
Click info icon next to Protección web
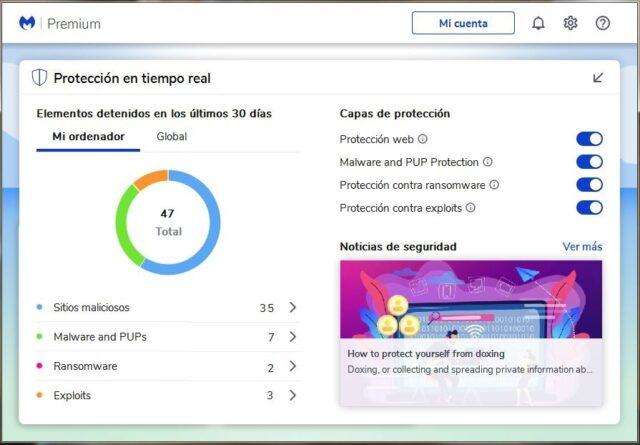pyautogui.click(x=423, y=139)
